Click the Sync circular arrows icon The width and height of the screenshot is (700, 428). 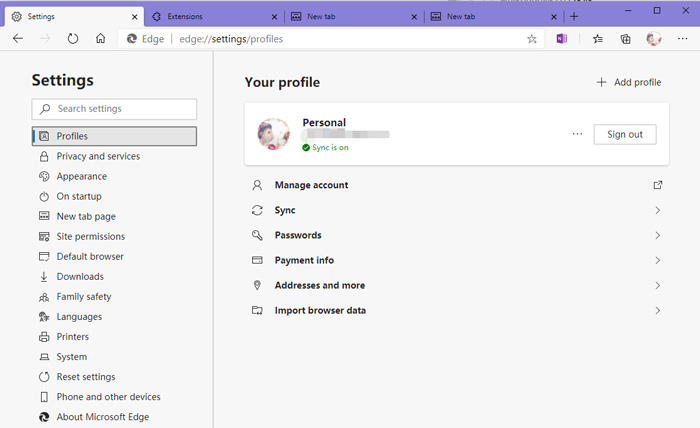257,210
